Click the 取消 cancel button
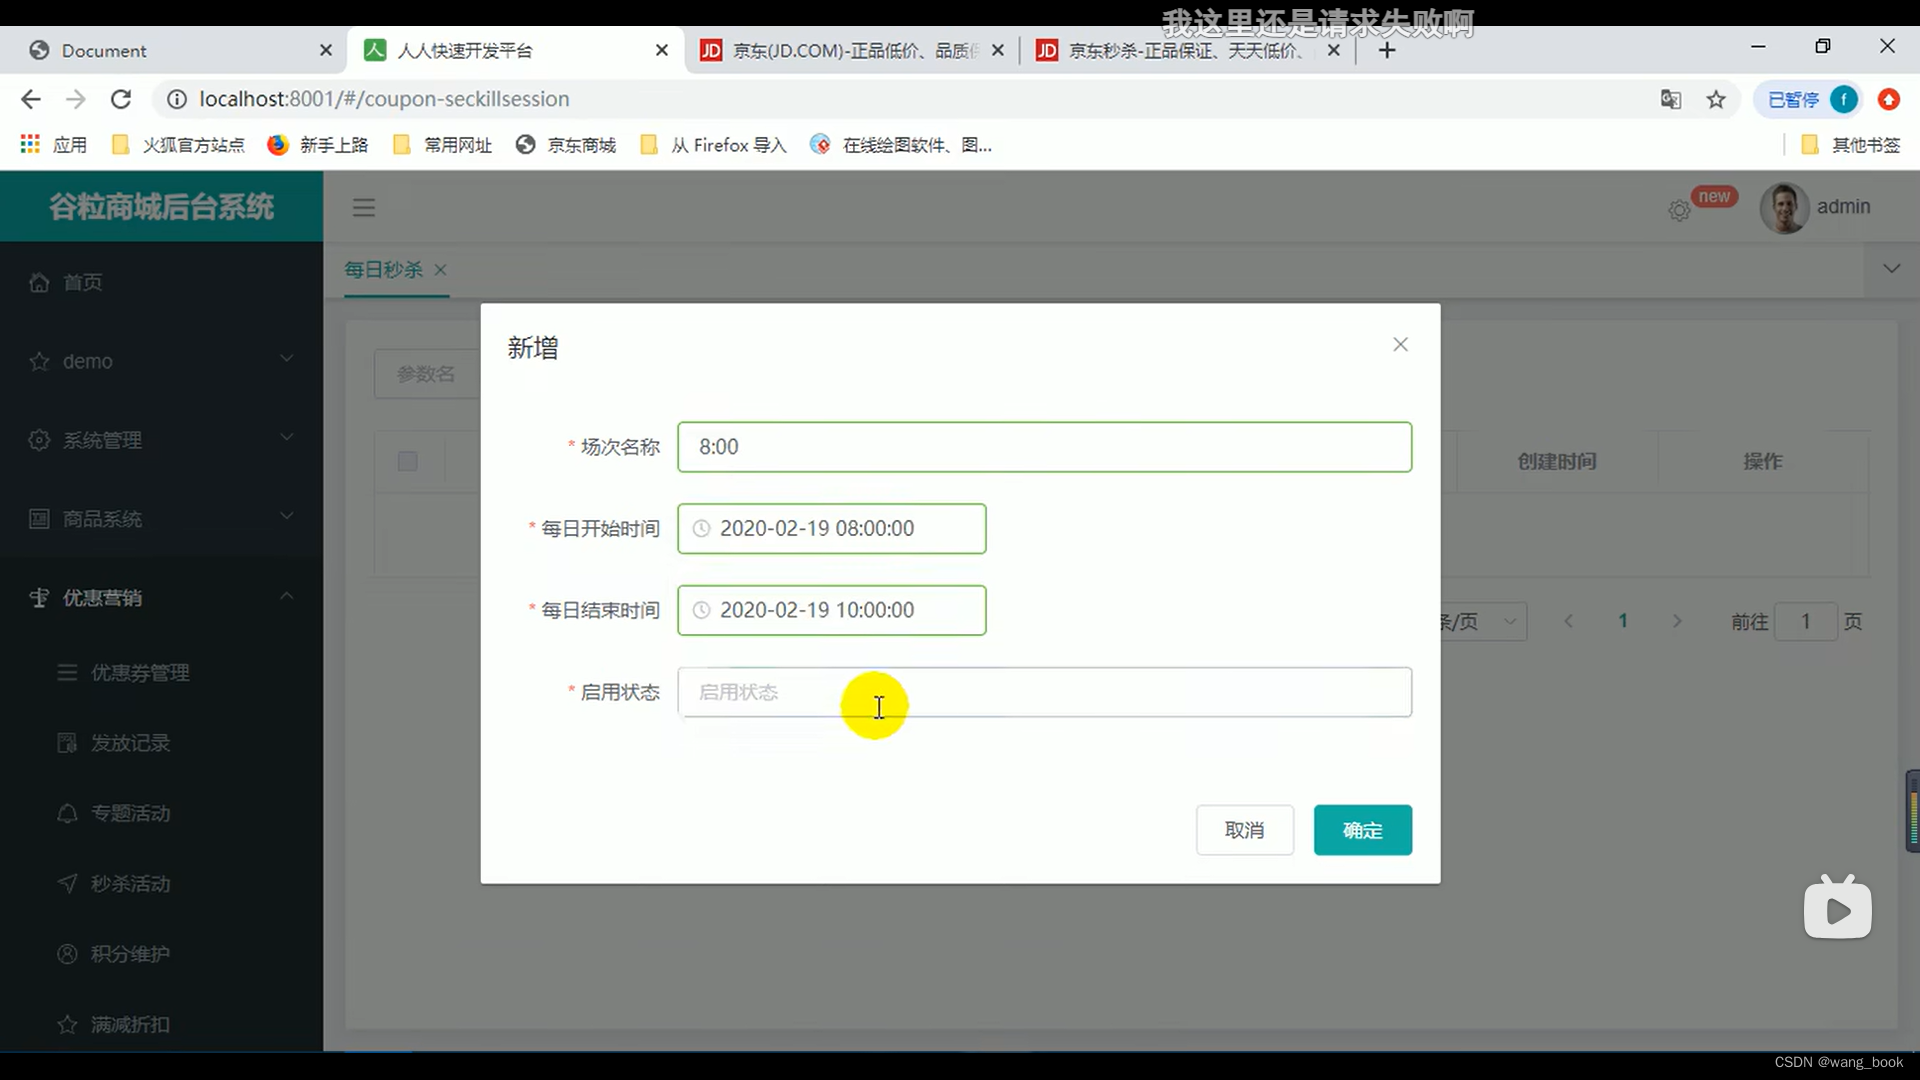 click(1245, 829)
